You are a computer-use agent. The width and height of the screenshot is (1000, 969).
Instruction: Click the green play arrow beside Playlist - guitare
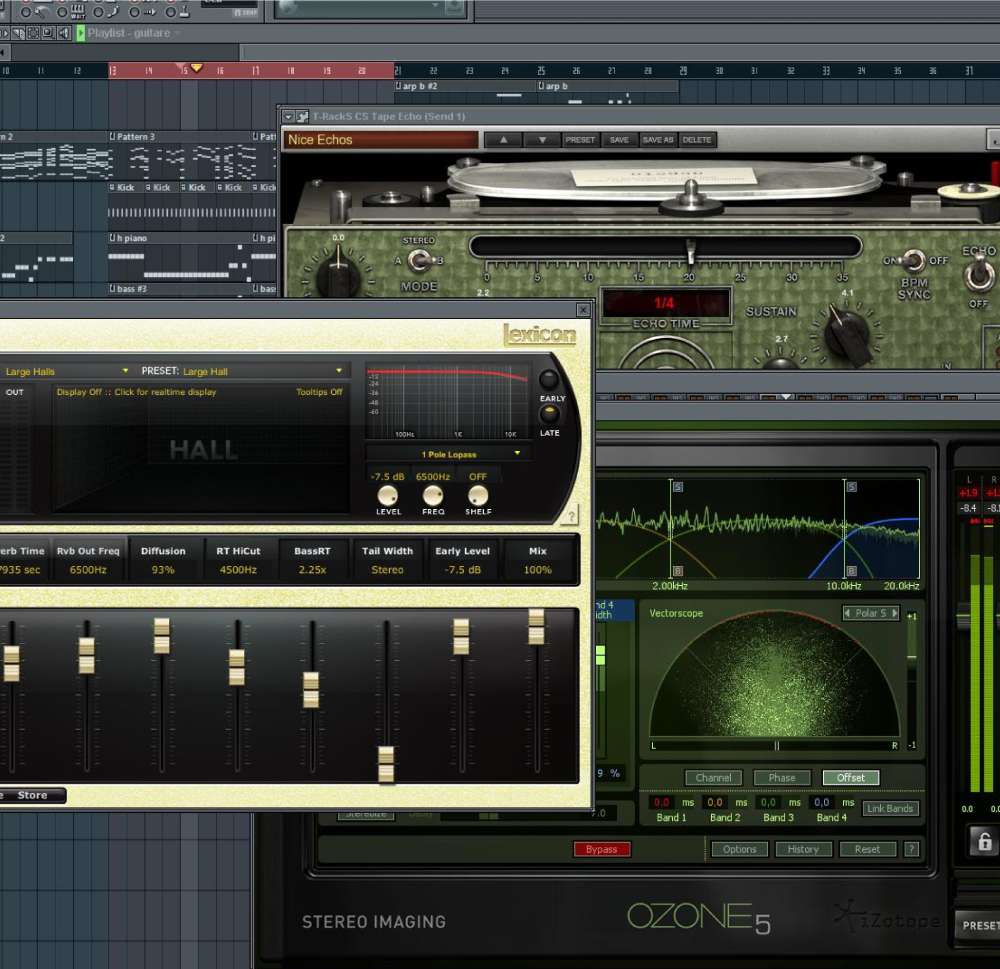(82, 33)
